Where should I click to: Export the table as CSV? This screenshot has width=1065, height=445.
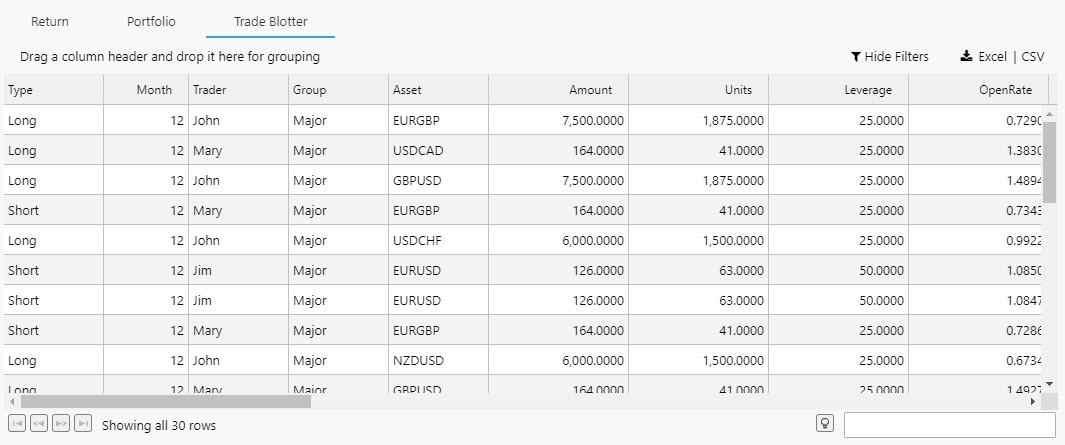(1033, 57)
